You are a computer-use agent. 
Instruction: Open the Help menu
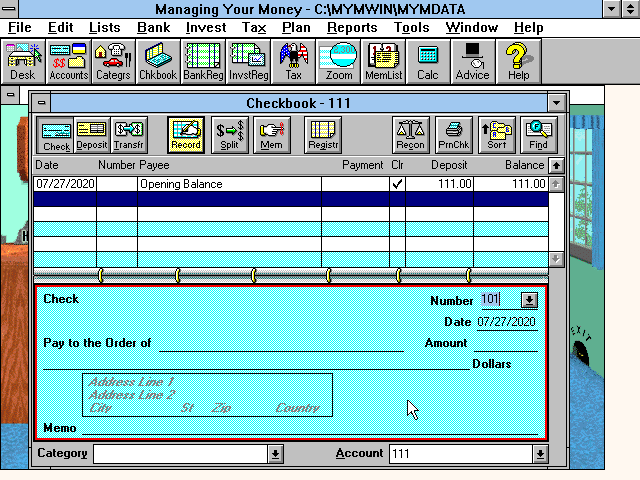529,27
